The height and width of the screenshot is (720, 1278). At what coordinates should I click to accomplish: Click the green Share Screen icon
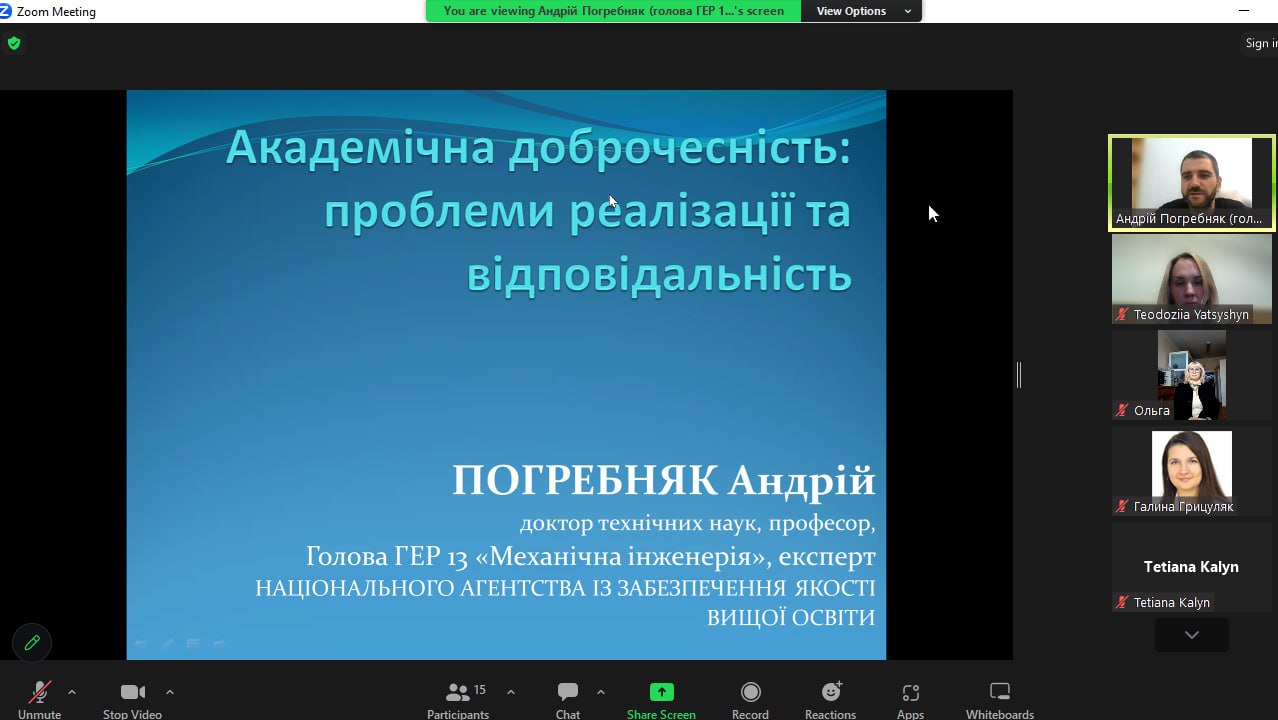[x=661, y=692]
